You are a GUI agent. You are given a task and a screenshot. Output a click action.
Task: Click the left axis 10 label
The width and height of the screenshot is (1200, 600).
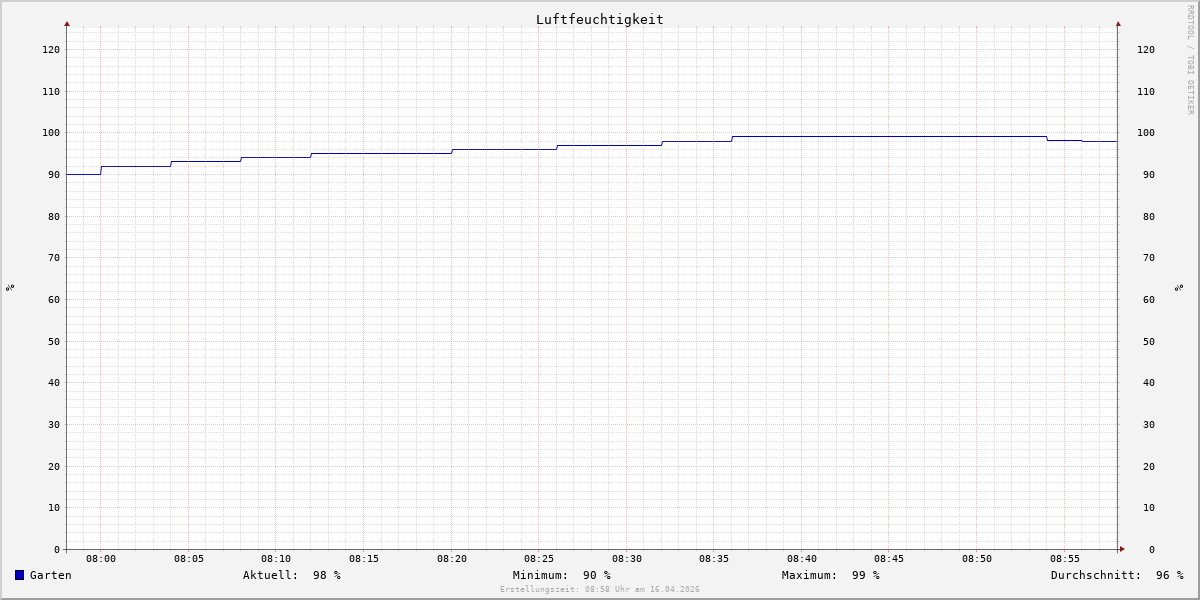(x=54, y=508)
